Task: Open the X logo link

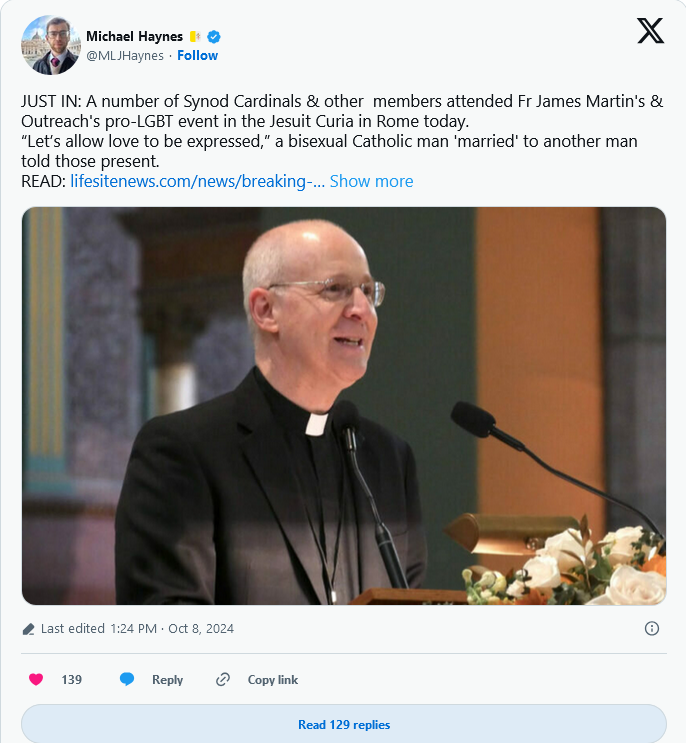Action: [650, 31]
